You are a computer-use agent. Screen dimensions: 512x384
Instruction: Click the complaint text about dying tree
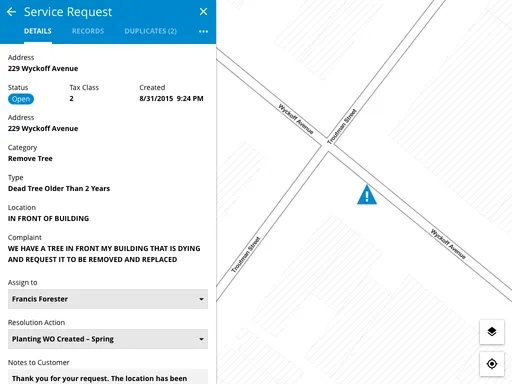[x=104, y=254]
